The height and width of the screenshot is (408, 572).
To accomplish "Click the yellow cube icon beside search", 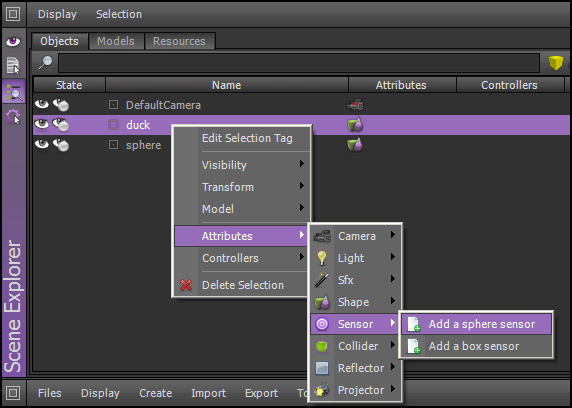I will (x=556, y=63).
